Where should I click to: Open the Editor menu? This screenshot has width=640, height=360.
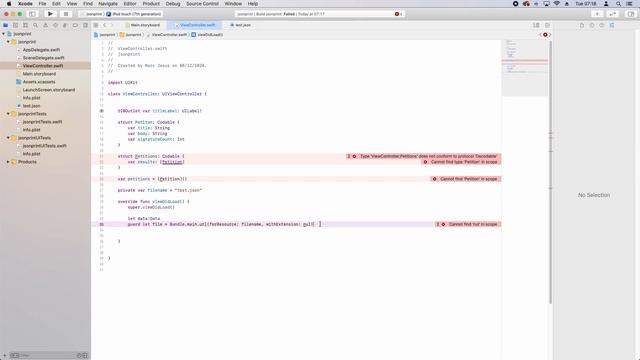click(x=130, y=4)
